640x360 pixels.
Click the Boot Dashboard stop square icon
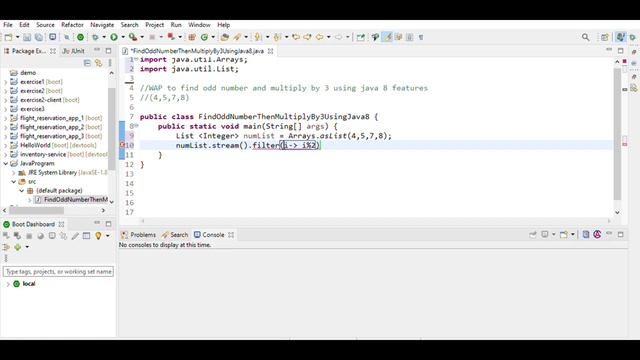[29, 236]
